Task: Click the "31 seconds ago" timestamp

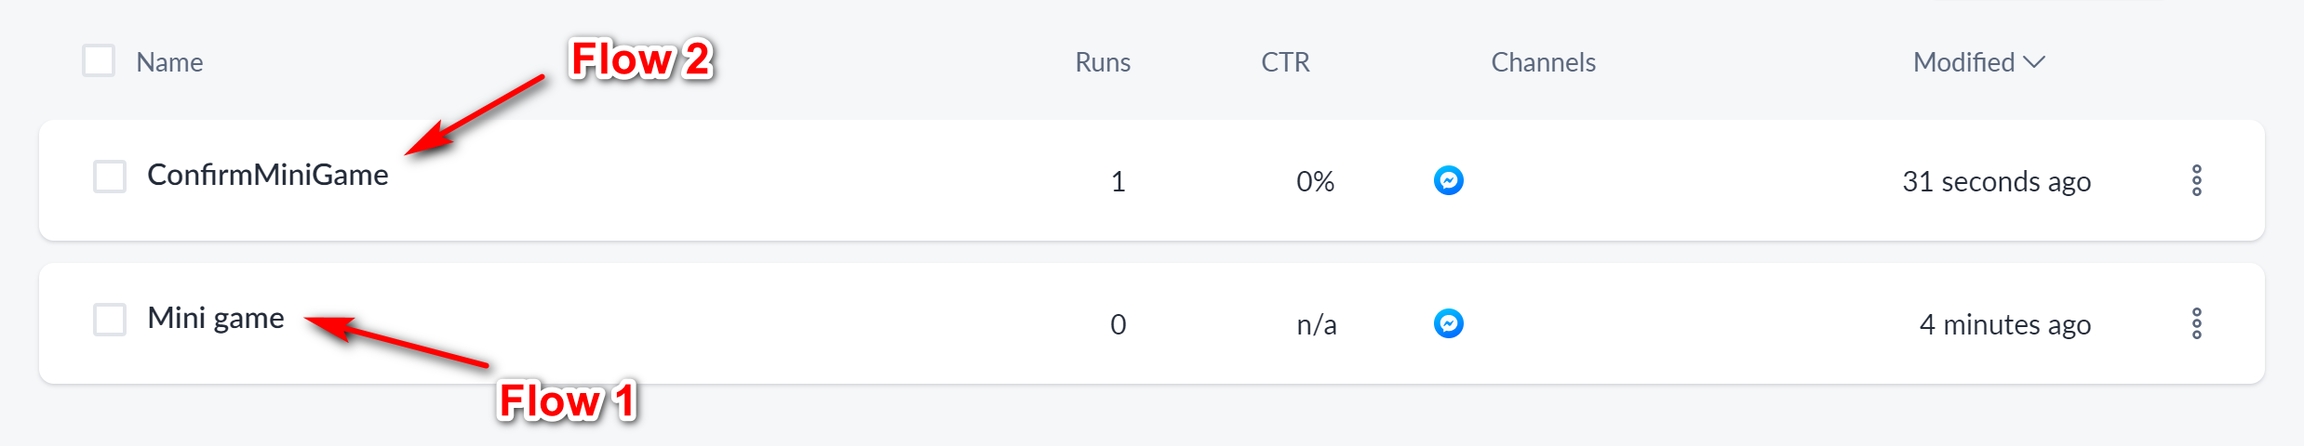Action: (1996, 181)
